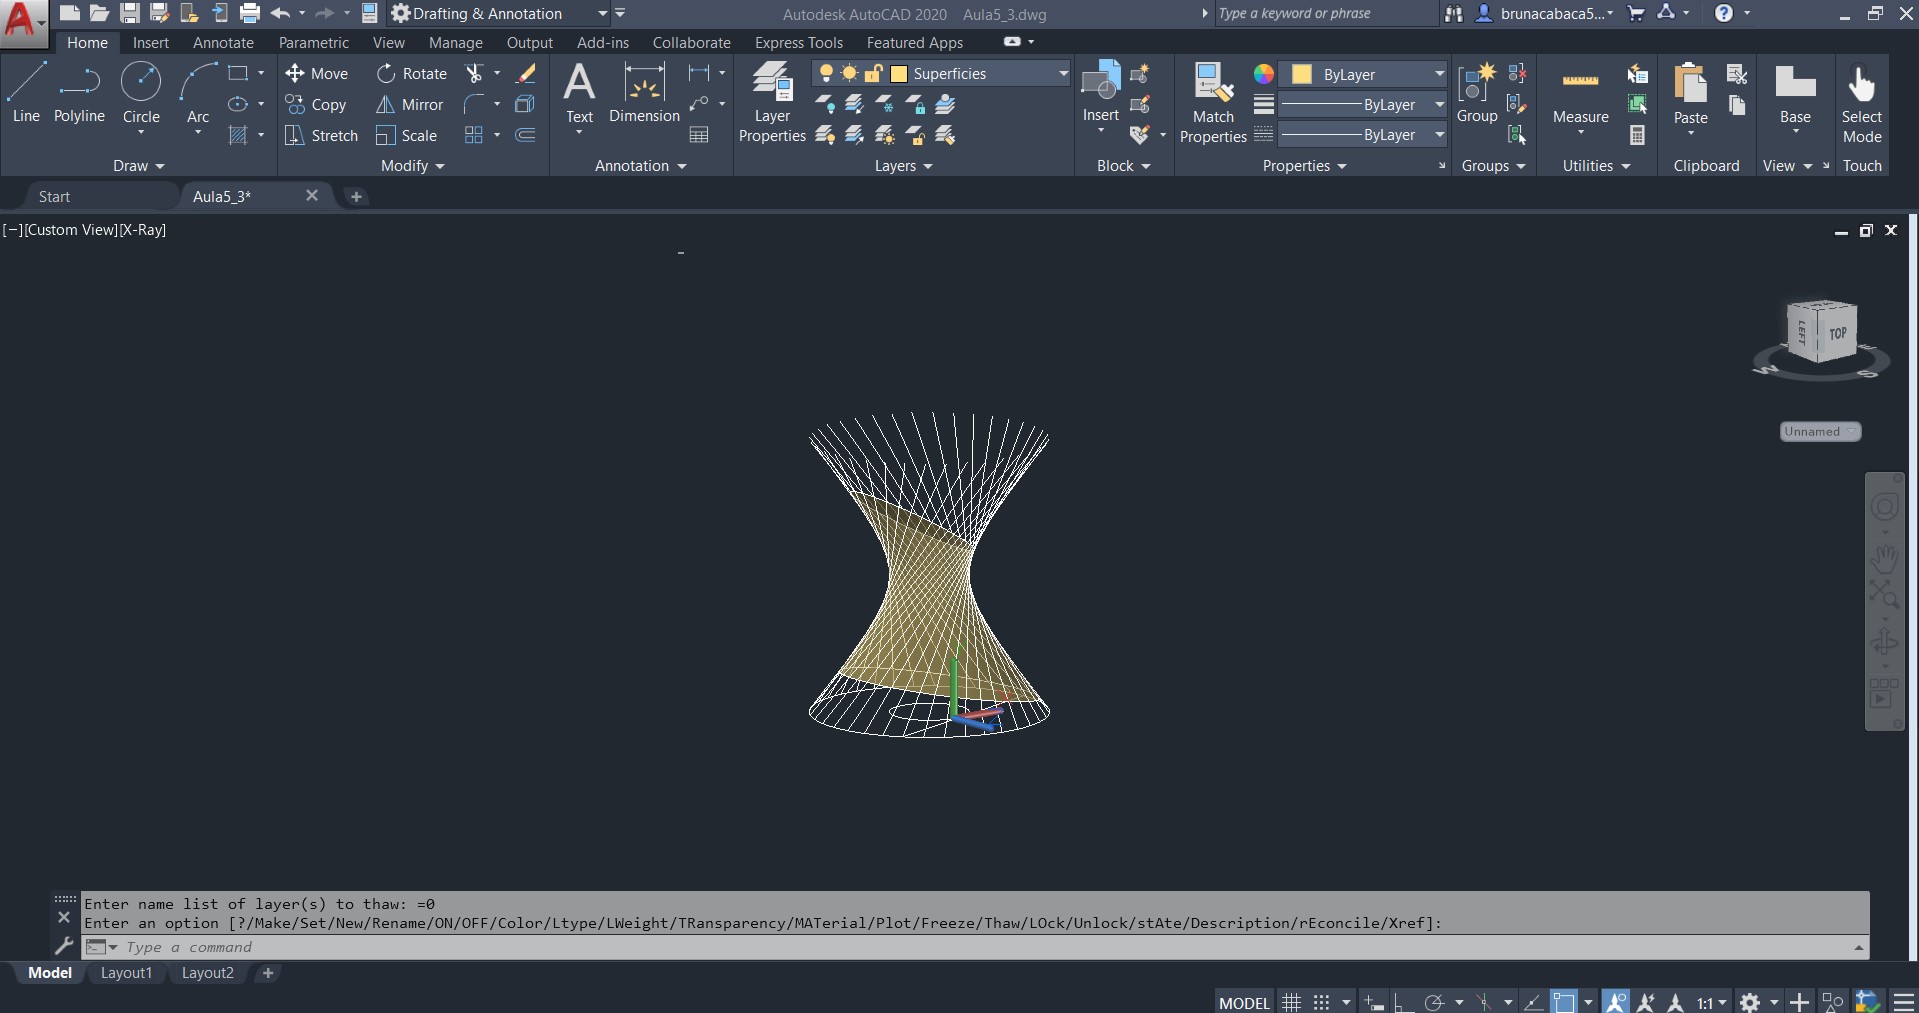1919x1013 pixels.
Task: Click the new drawing tab plus button
Action: tap(356, 196)
